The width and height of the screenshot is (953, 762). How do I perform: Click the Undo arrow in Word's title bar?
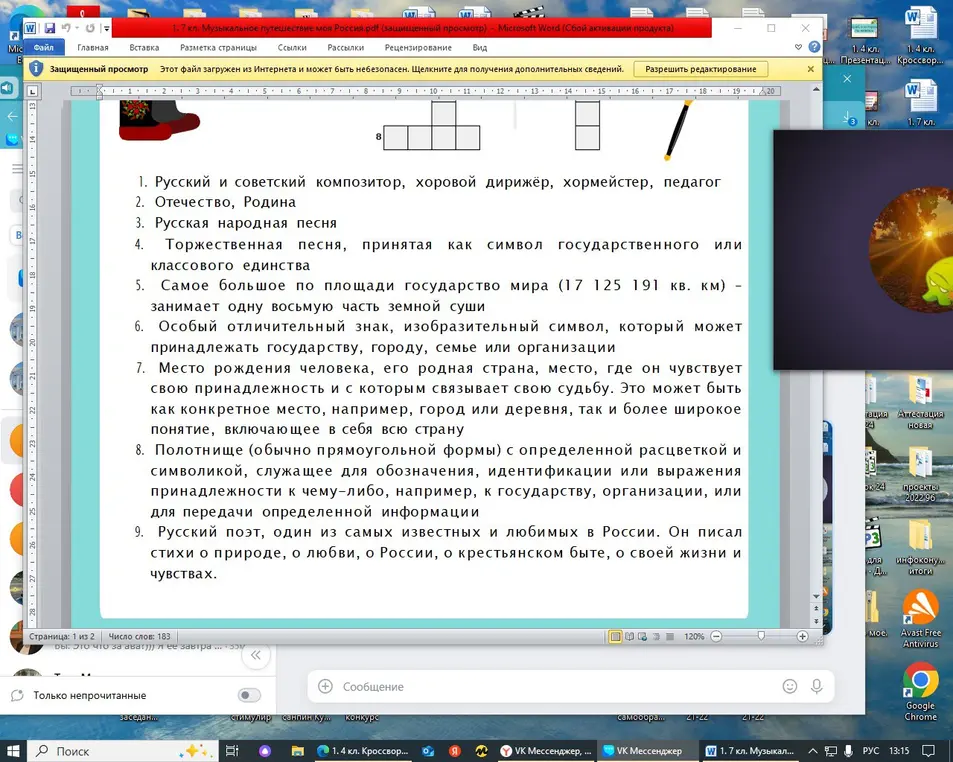click(66, 28)
